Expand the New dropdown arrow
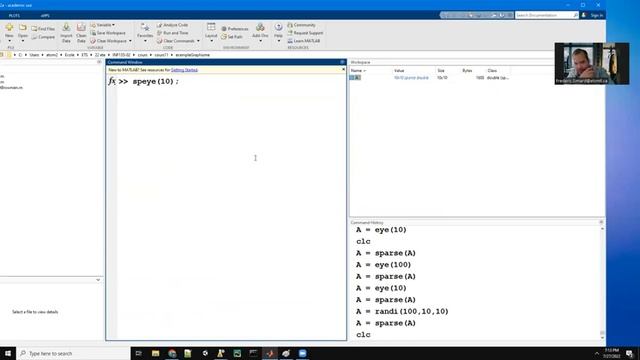Image resolution: width=640 pixels, height=360 pixels. [9, 41]
